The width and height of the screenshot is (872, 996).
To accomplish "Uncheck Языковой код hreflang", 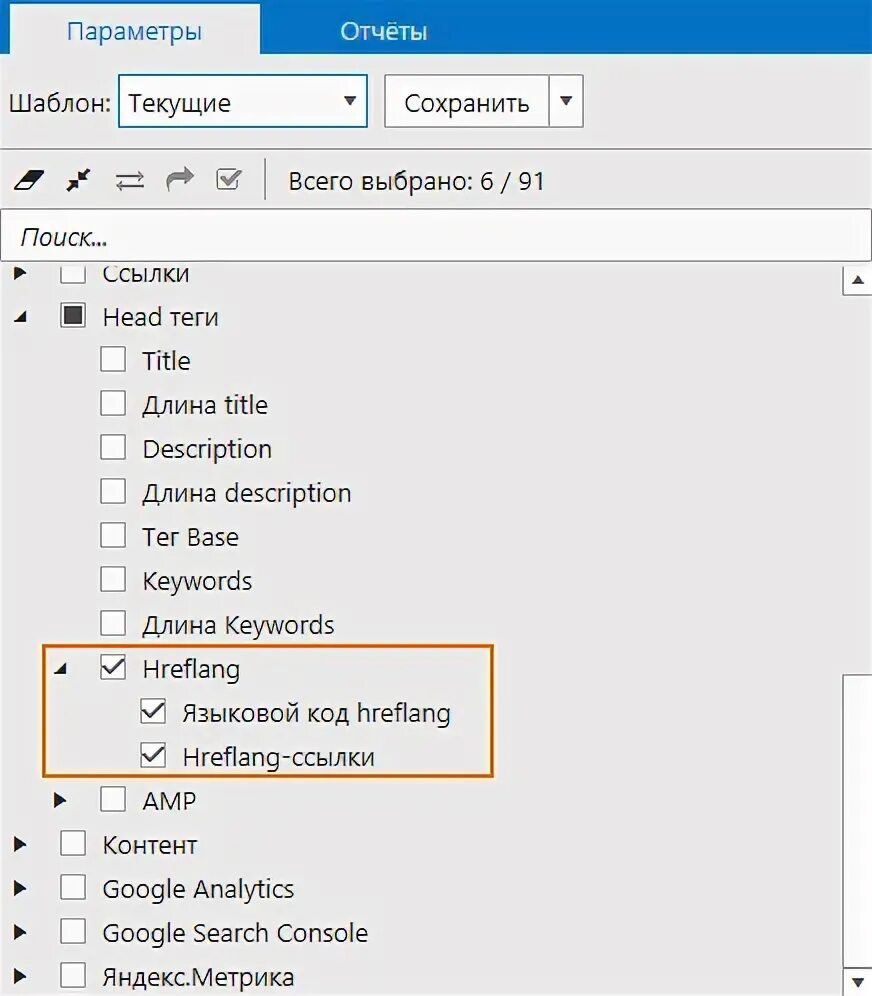I will (x=153, y=713).
